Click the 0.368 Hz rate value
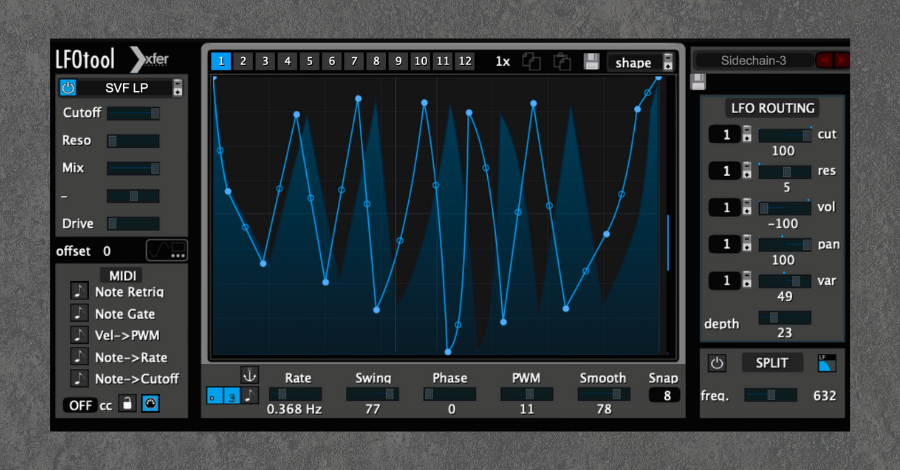This screenshot has width=900, height=470. click(x=294, y=409)
